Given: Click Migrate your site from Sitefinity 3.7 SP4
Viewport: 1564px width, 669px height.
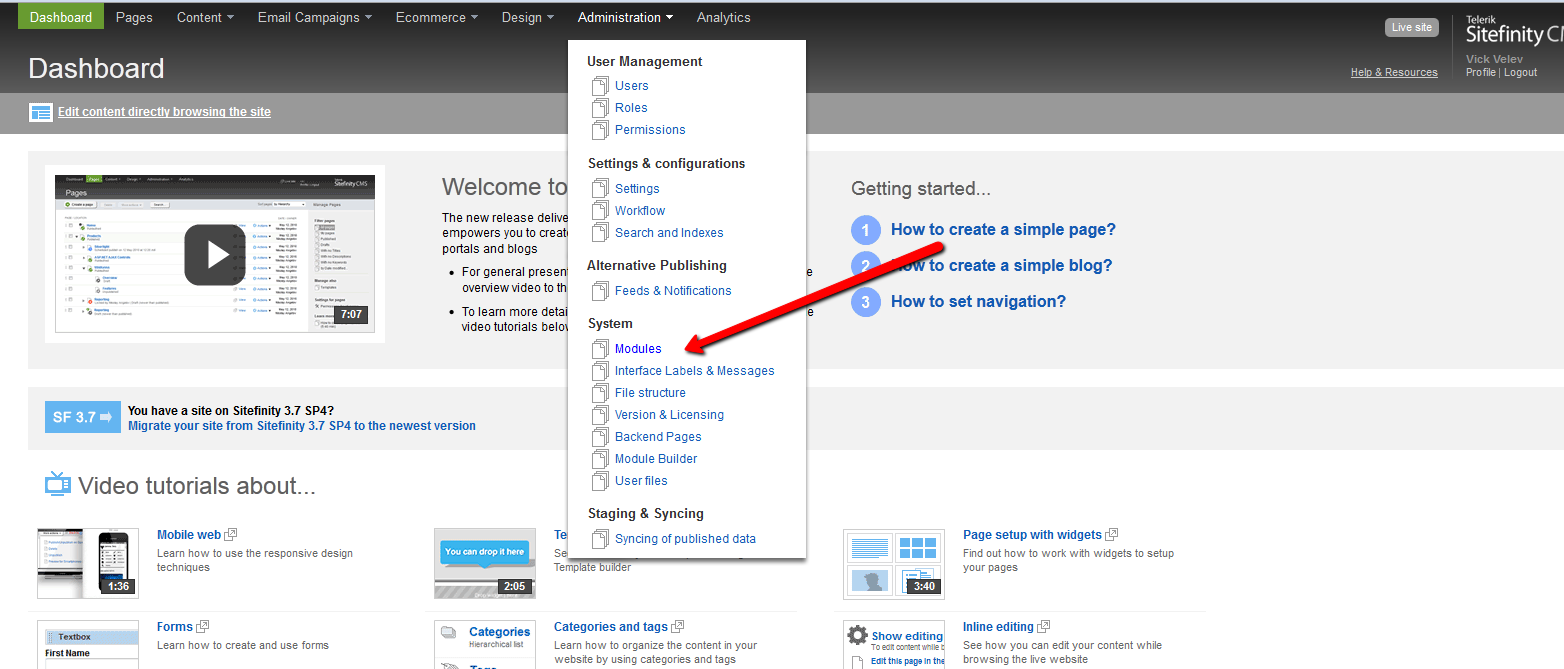Looking at the screenshot, I should pos(302,426).
